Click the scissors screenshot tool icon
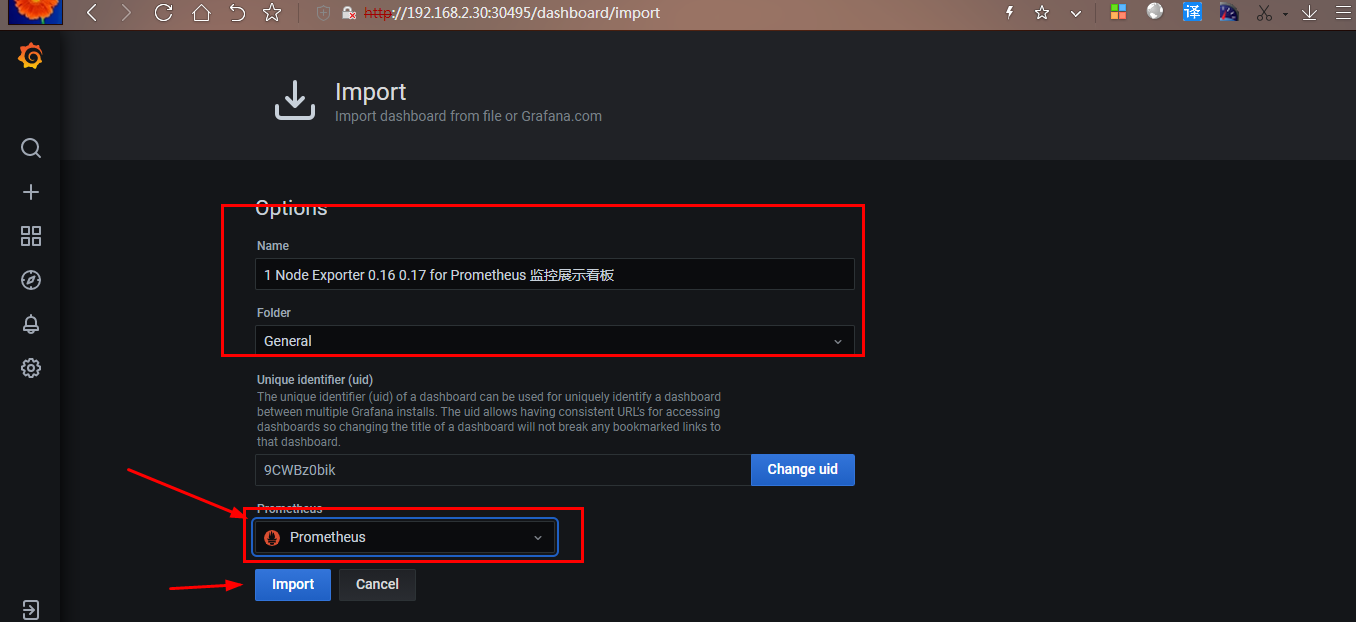Viewport: 1356px width, 622px height. 1264,13
